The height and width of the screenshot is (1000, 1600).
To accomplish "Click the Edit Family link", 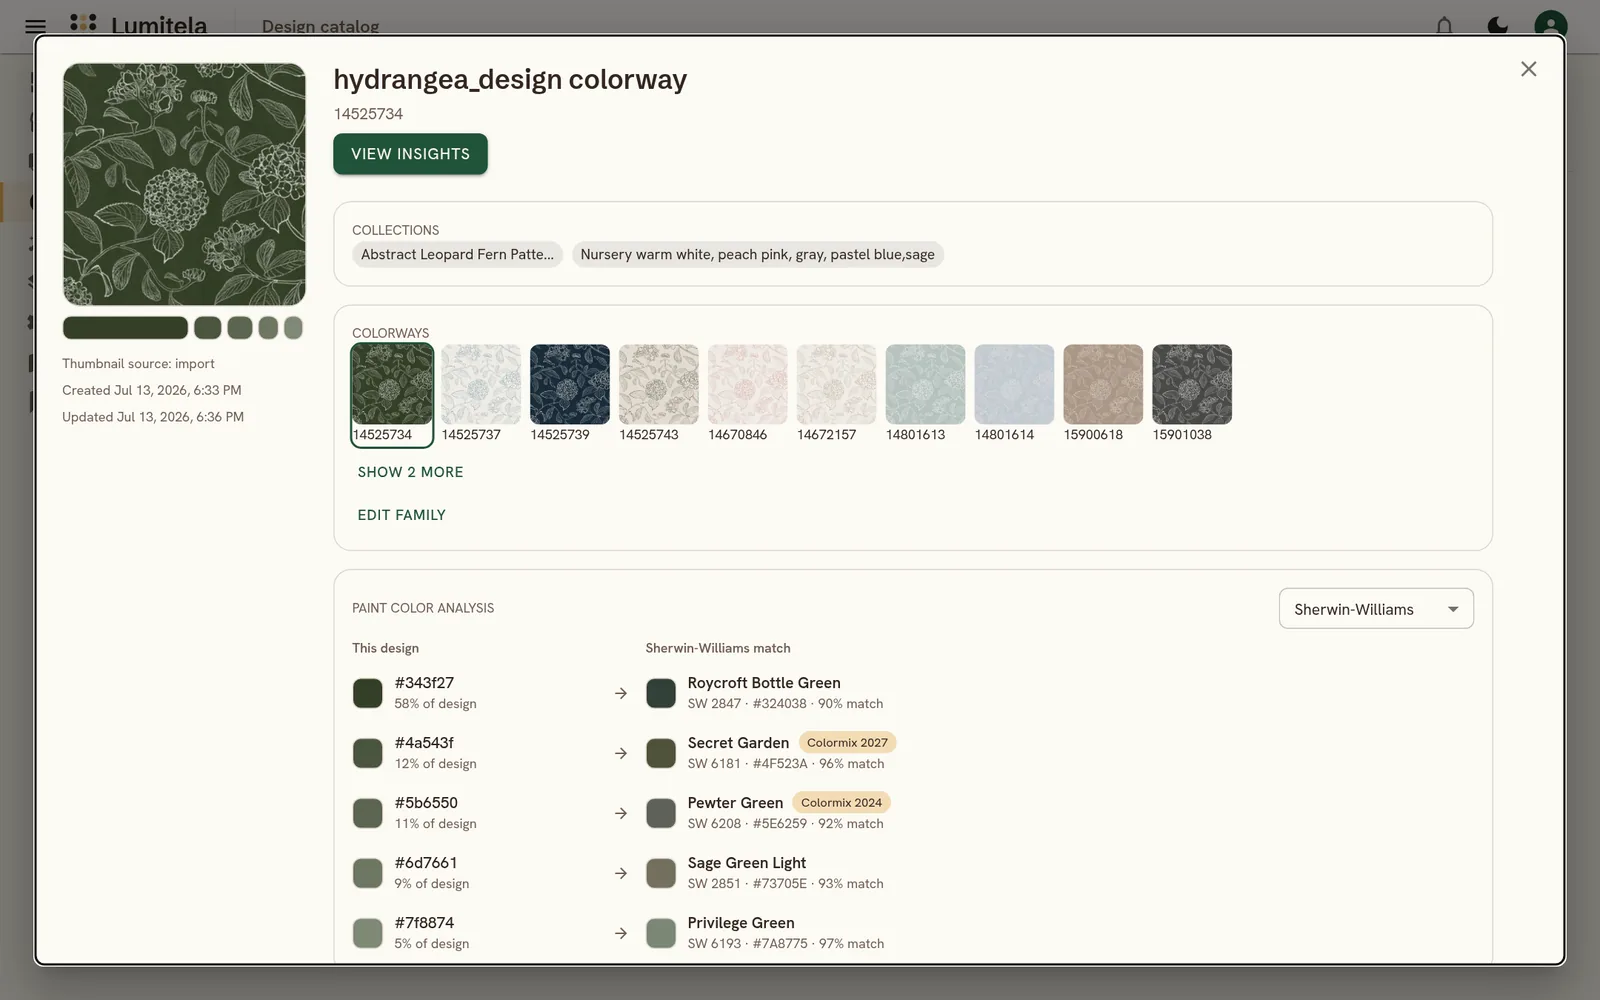I will tap(402, 515).
